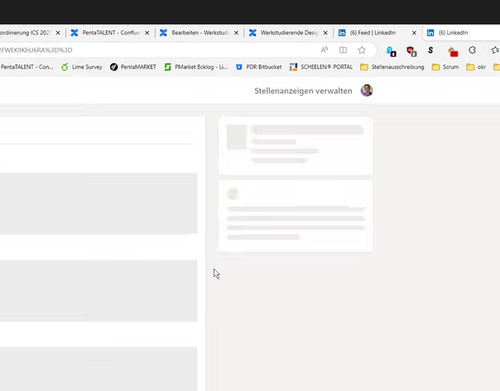
Task: Open the PentaMARKET bookmark
Action: coord(133,67)
